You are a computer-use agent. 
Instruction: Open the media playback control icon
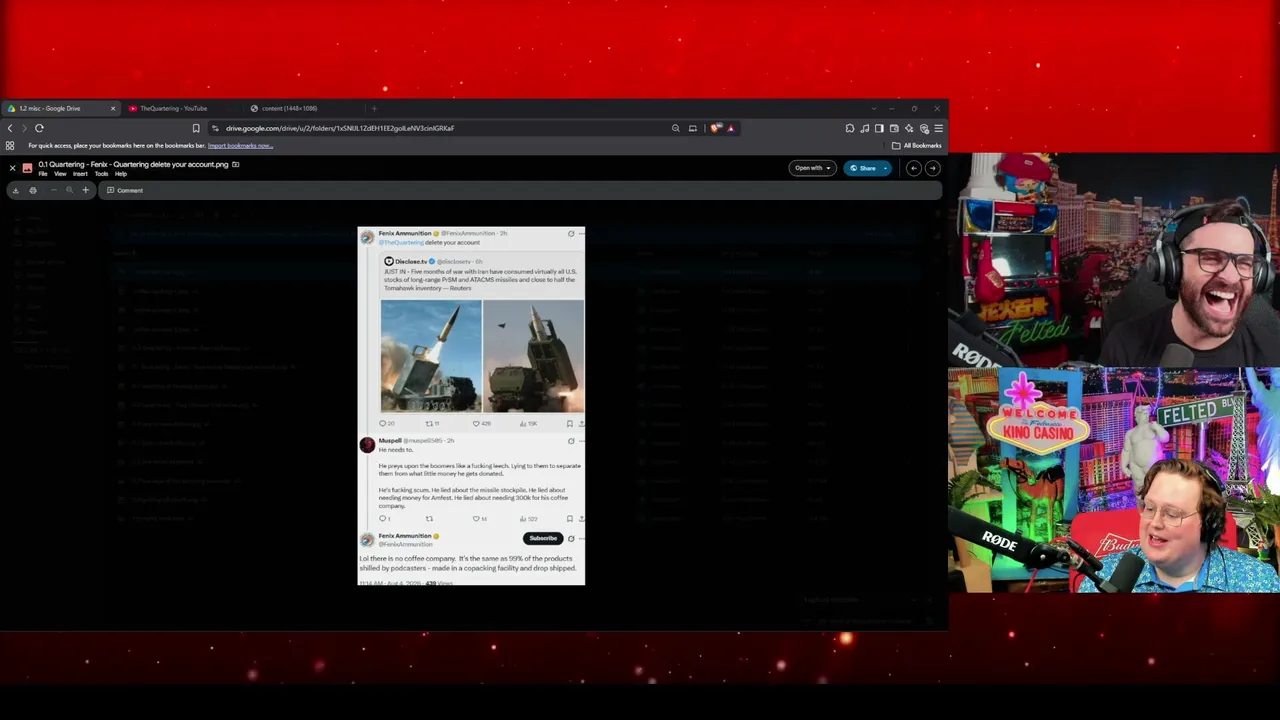(865, 128)
